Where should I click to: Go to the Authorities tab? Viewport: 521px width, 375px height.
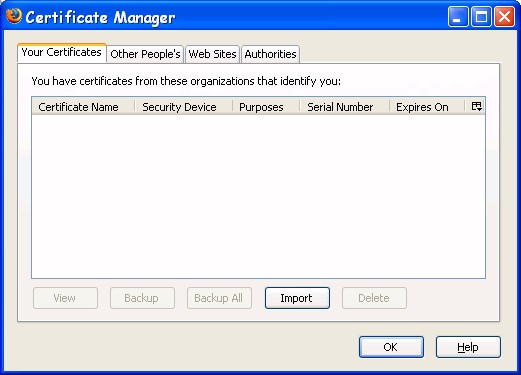coord(270,54)
